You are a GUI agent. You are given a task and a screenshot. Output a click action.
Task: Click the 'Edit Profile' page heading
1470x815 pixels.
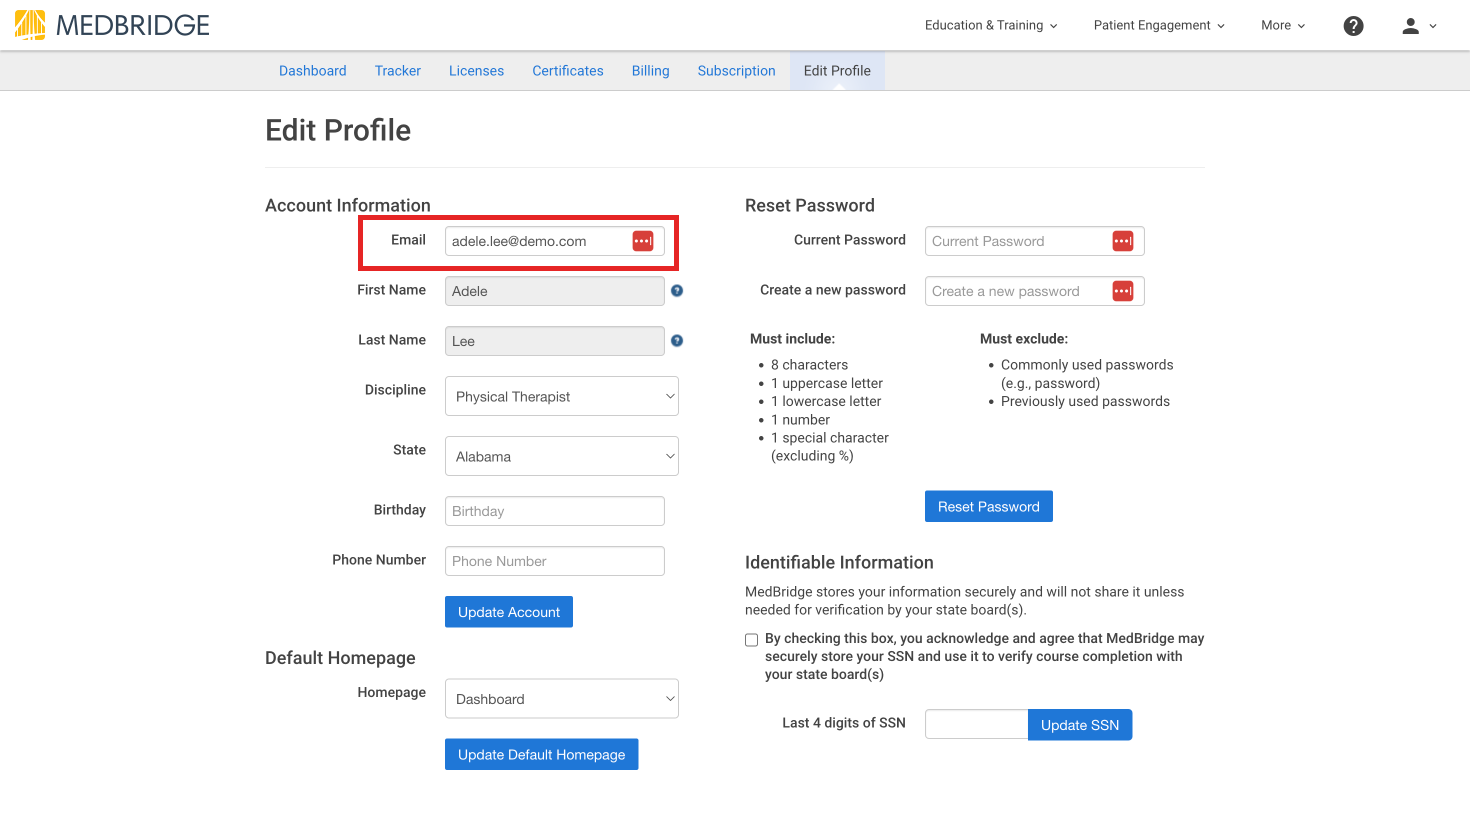click(x=338, y=130)
